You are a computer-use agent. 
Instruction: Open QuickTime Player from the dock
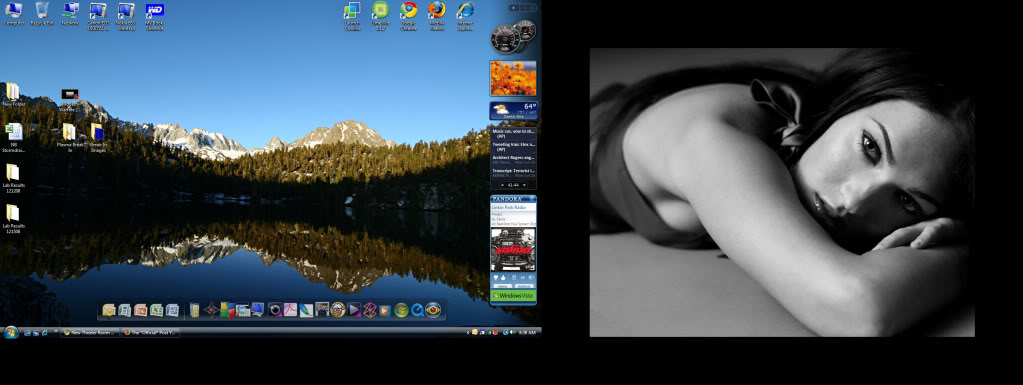coord(418,310)
